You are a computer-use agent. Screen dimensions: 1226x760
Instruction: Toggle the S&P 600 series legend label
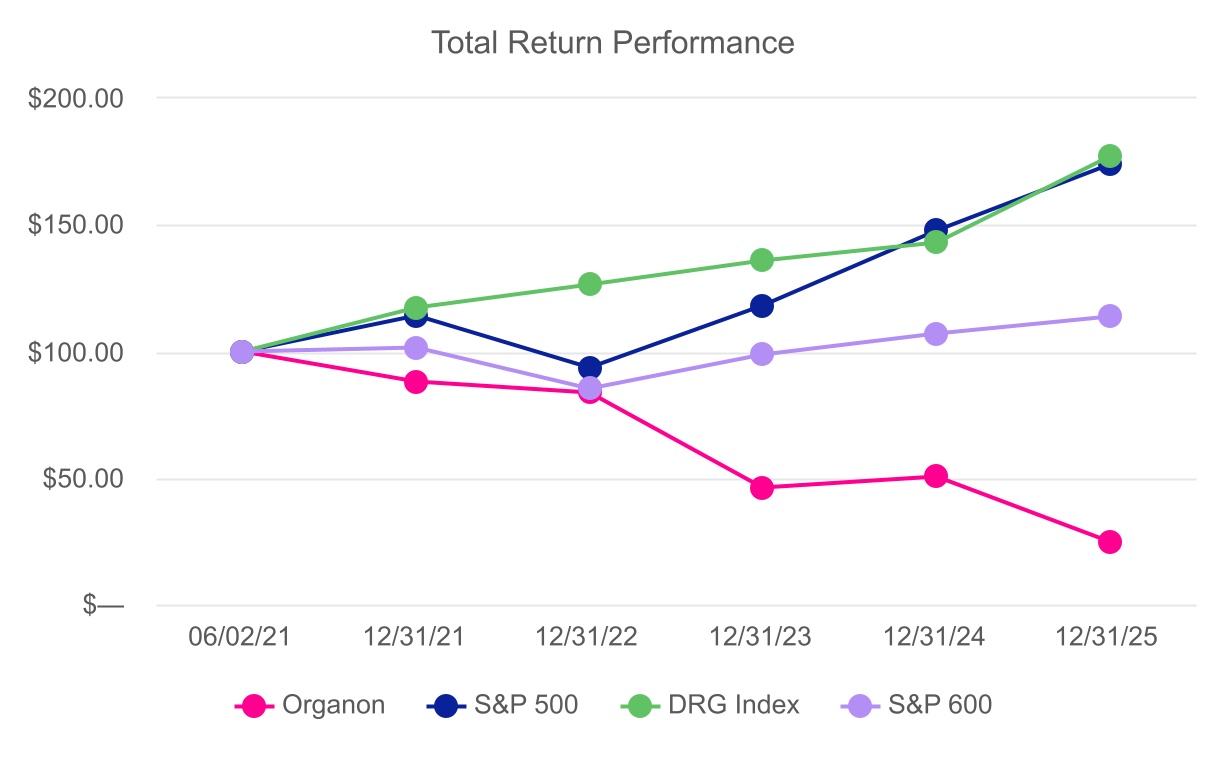939,705
